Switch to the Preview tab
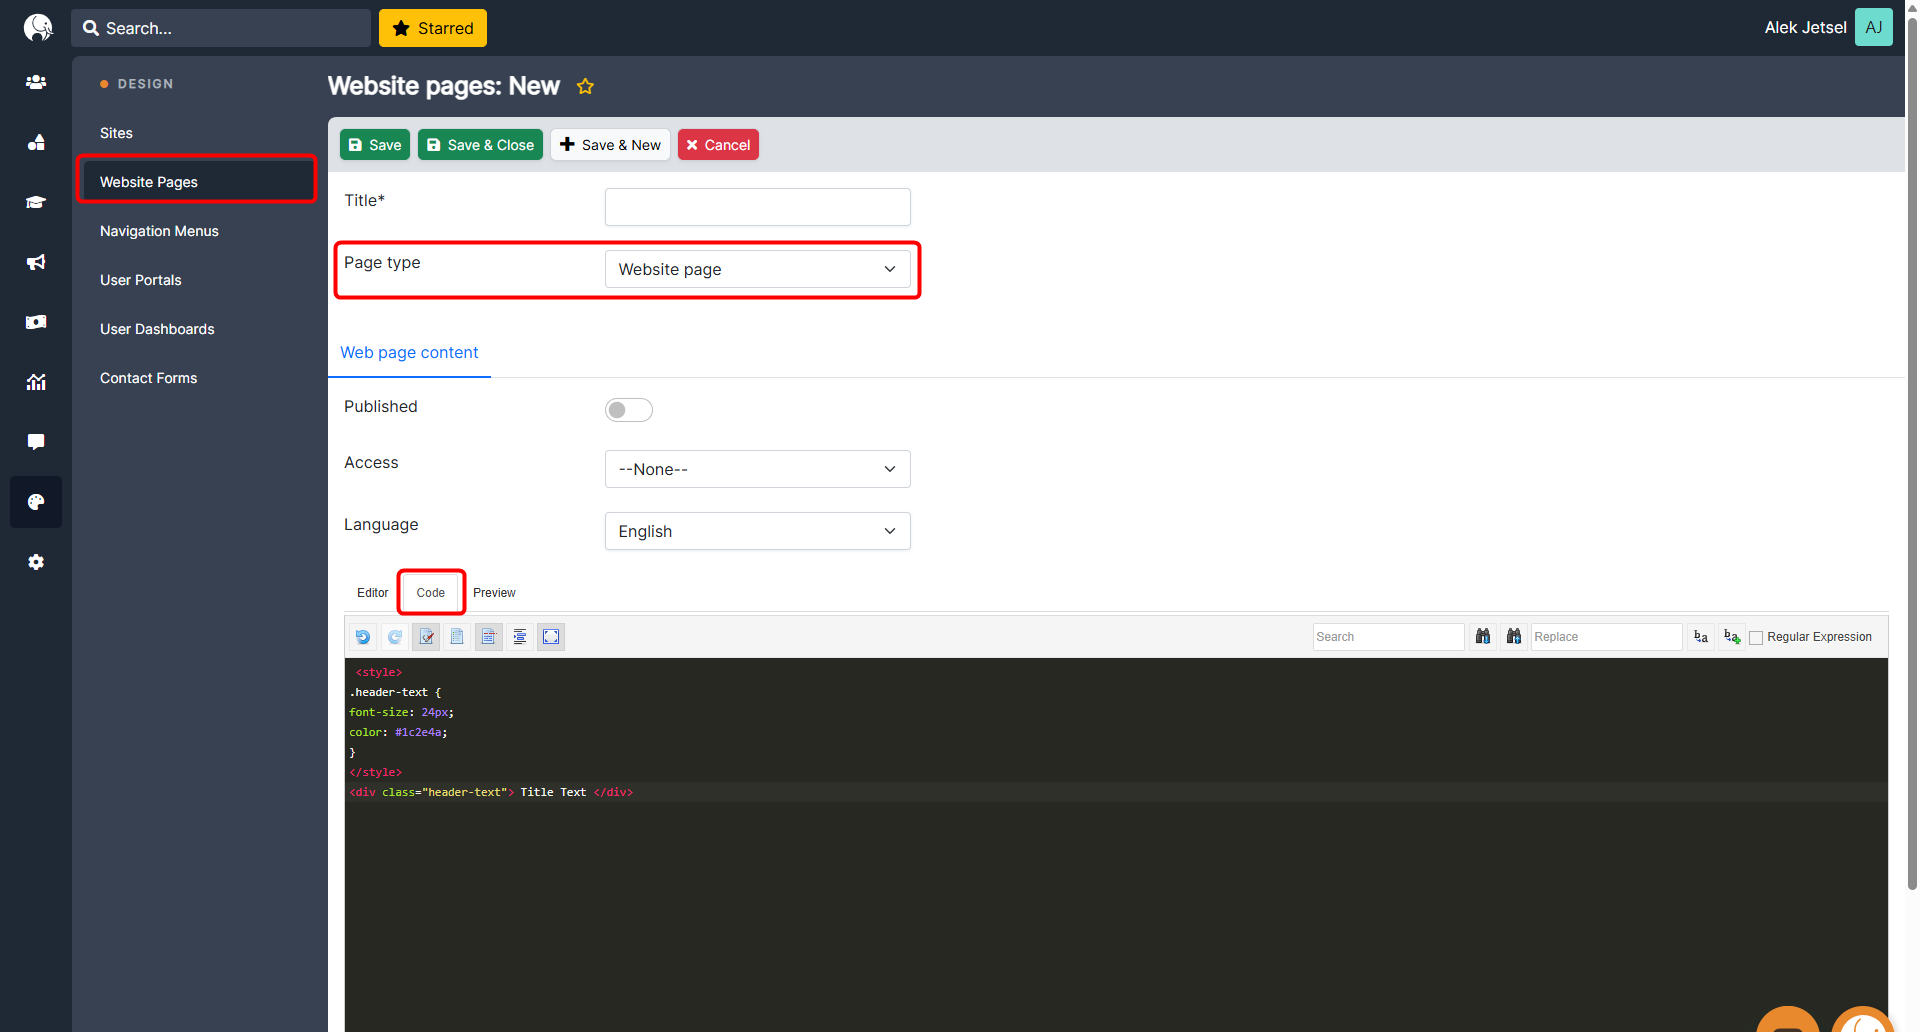The image size is (1920, 1032). pos(494,593)
